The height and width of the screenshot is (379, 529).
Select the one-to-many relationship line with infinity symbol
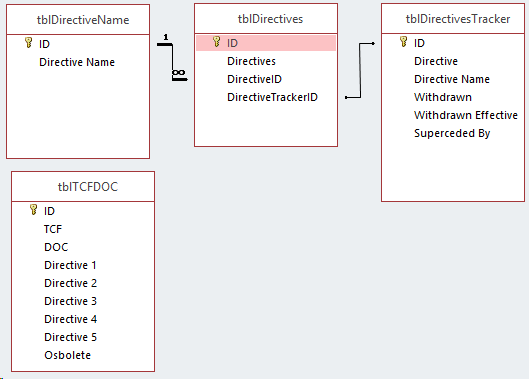pos(172,61)
